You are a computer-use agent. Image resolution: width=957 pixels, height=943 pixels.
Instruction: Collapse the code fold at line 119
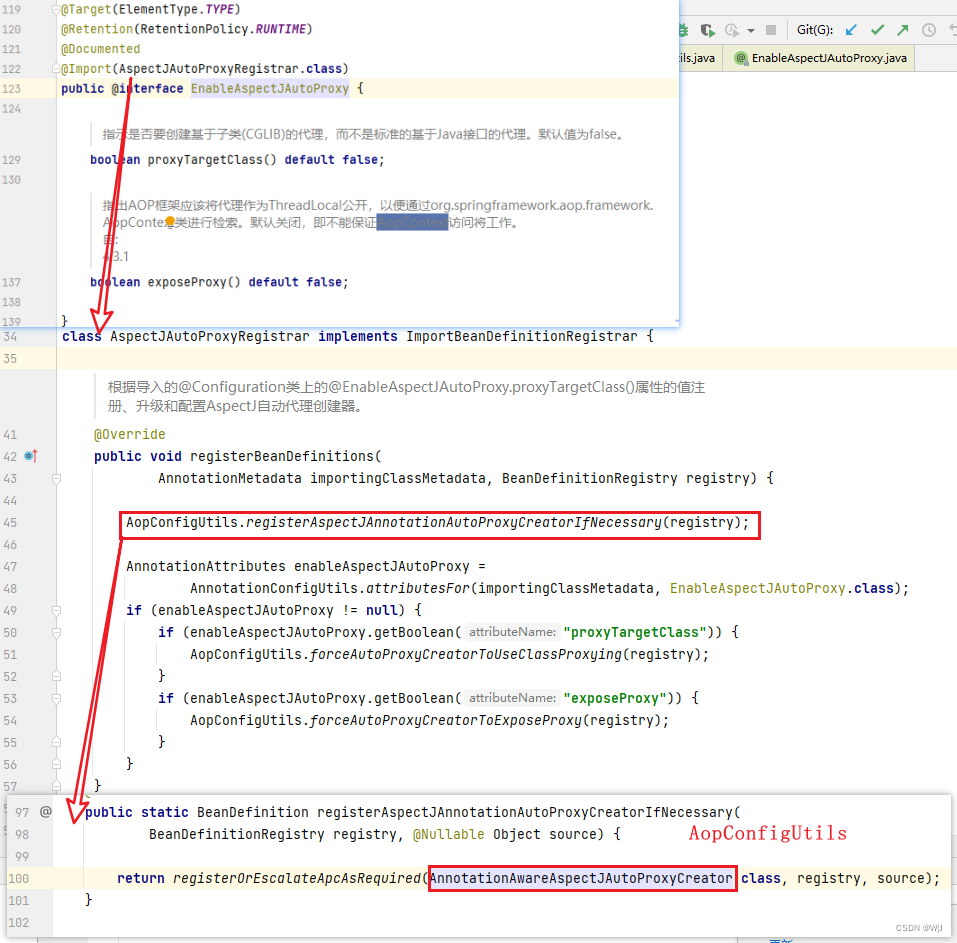point(56,10)
